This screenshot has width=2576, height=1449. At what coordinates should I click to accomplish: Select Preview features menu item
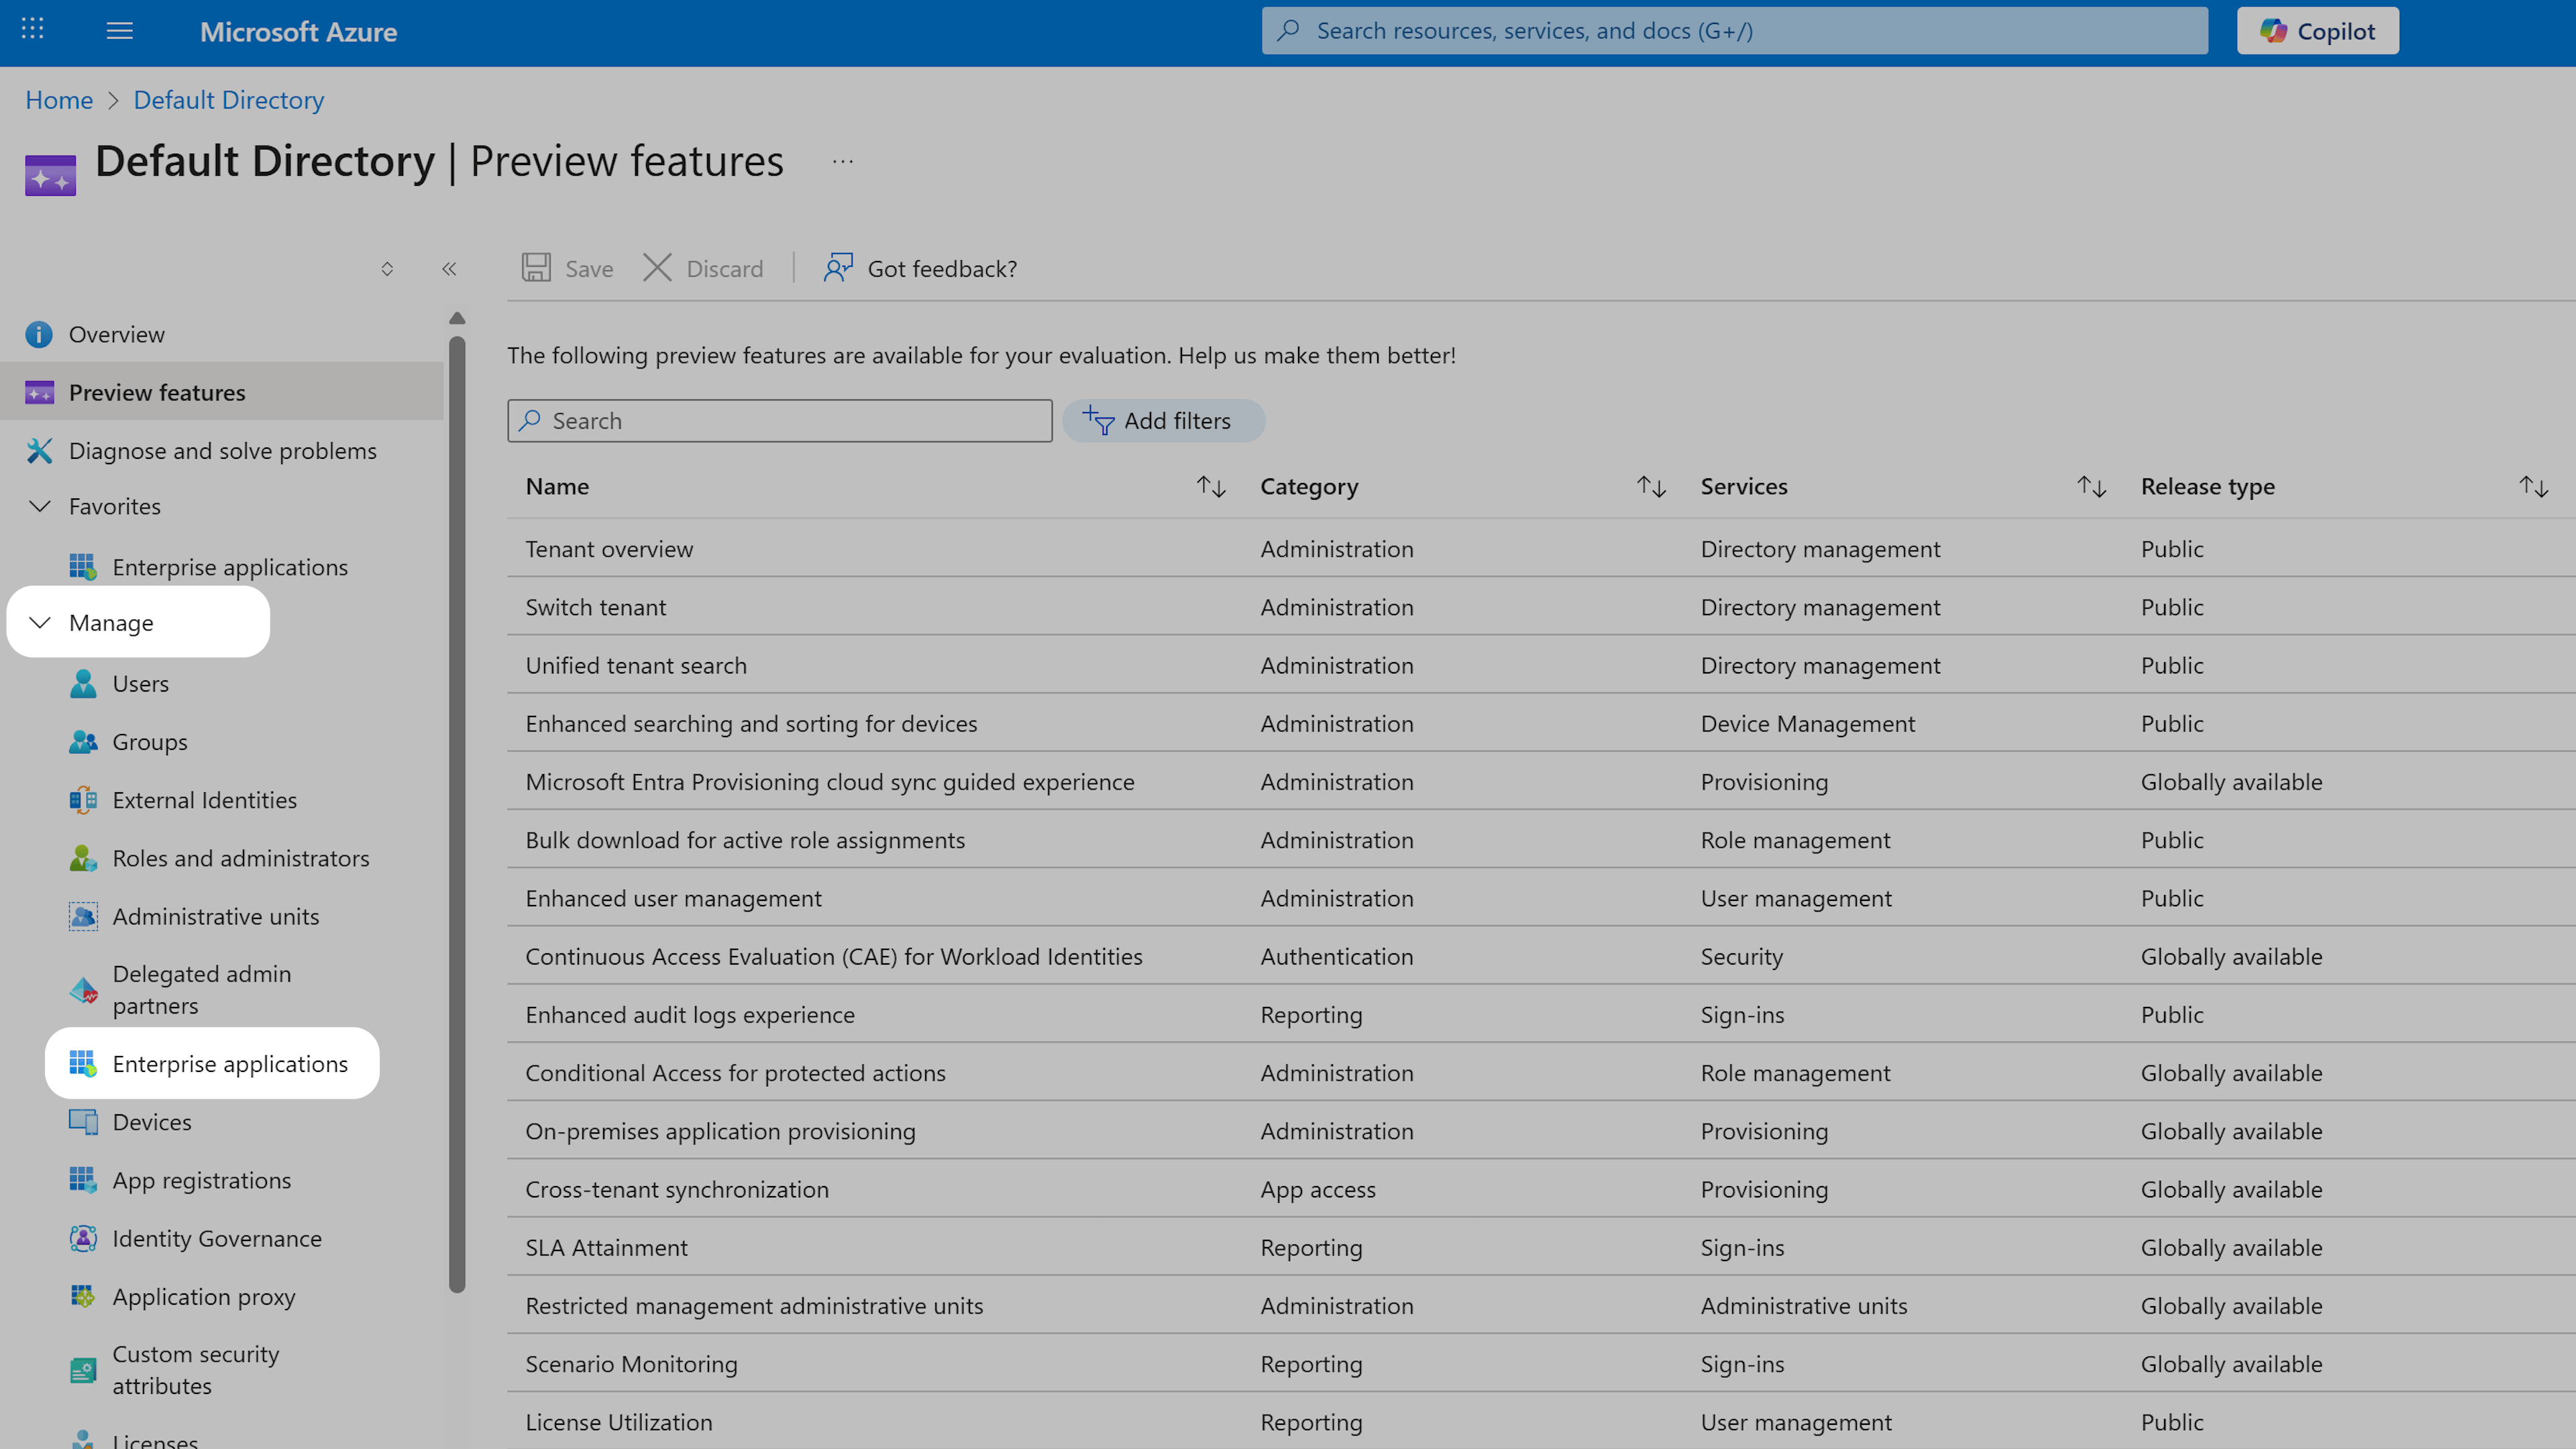click(x=222, y=393)
